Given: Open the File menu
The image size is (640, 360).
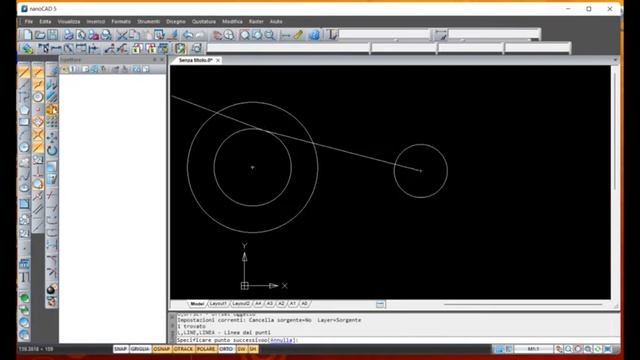Looking at the screenshot, I should (29, 21).
